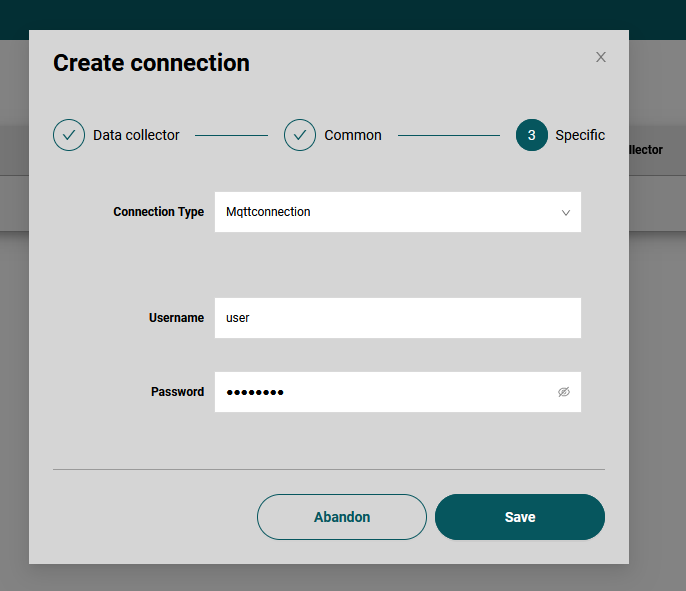The height and width of the screenshot is (591, 686).
Task: Switch to the Common step label
Action: (x=353, y=135)
